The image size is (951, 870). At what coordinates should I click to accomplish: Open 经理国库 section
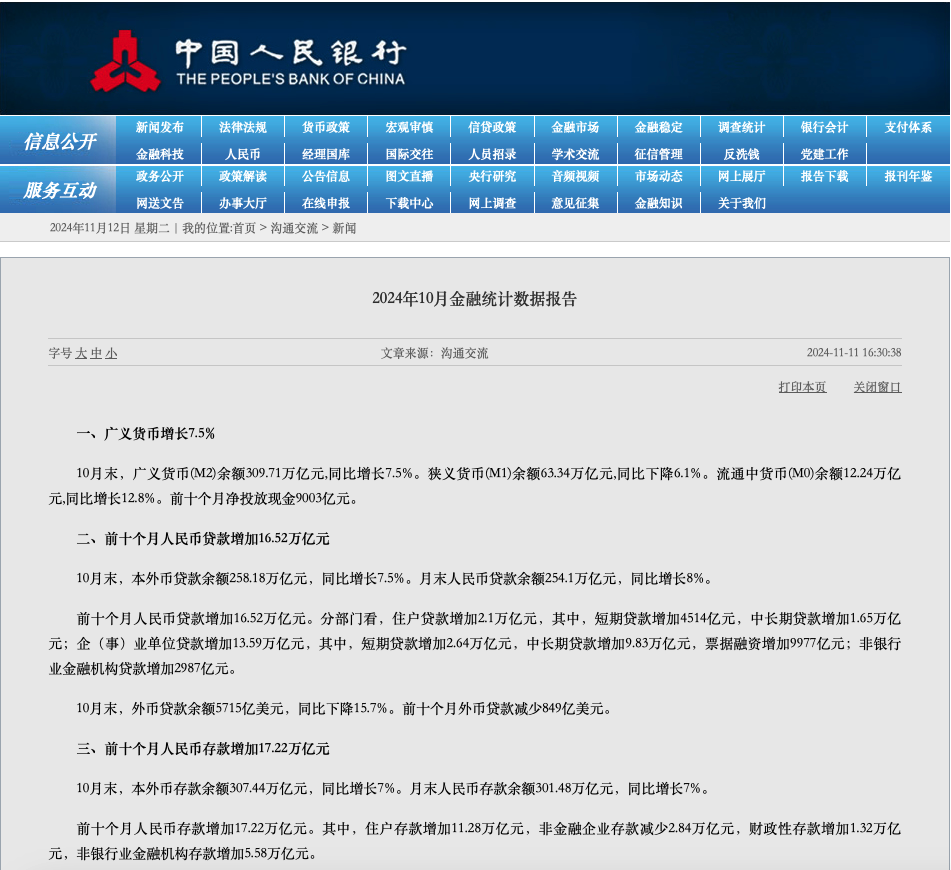click(x=326, y=154)
